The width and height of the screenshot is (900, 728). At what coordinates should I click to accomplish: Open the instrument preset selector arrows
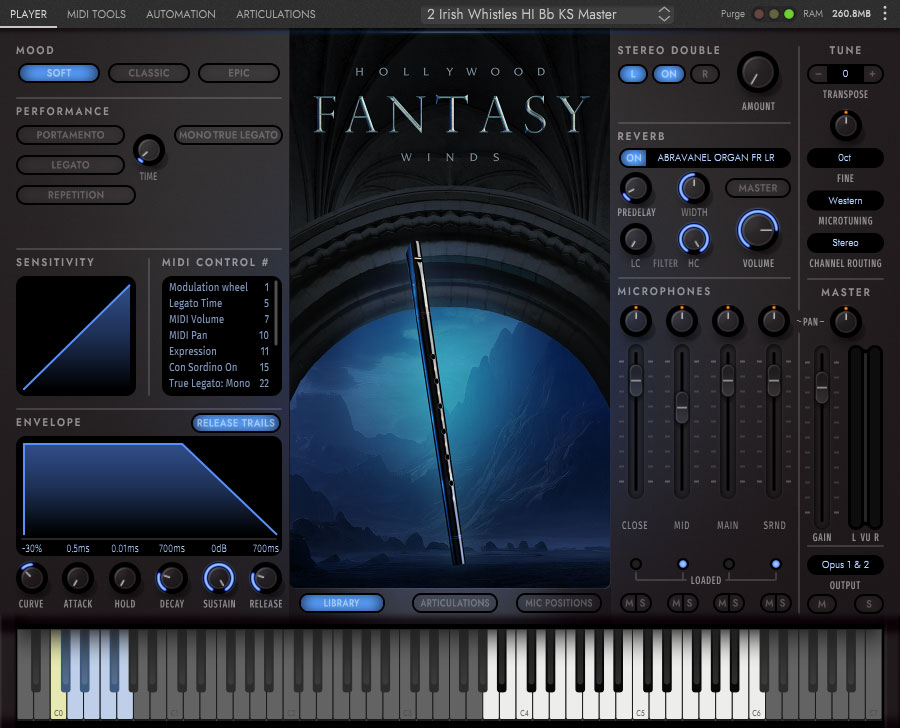coord(664,14)
